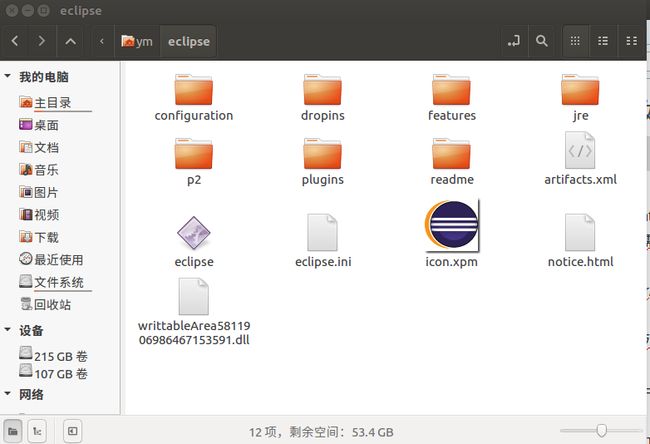
Task: Open 文件系统 in the sidebar
Action: point(51,282)
